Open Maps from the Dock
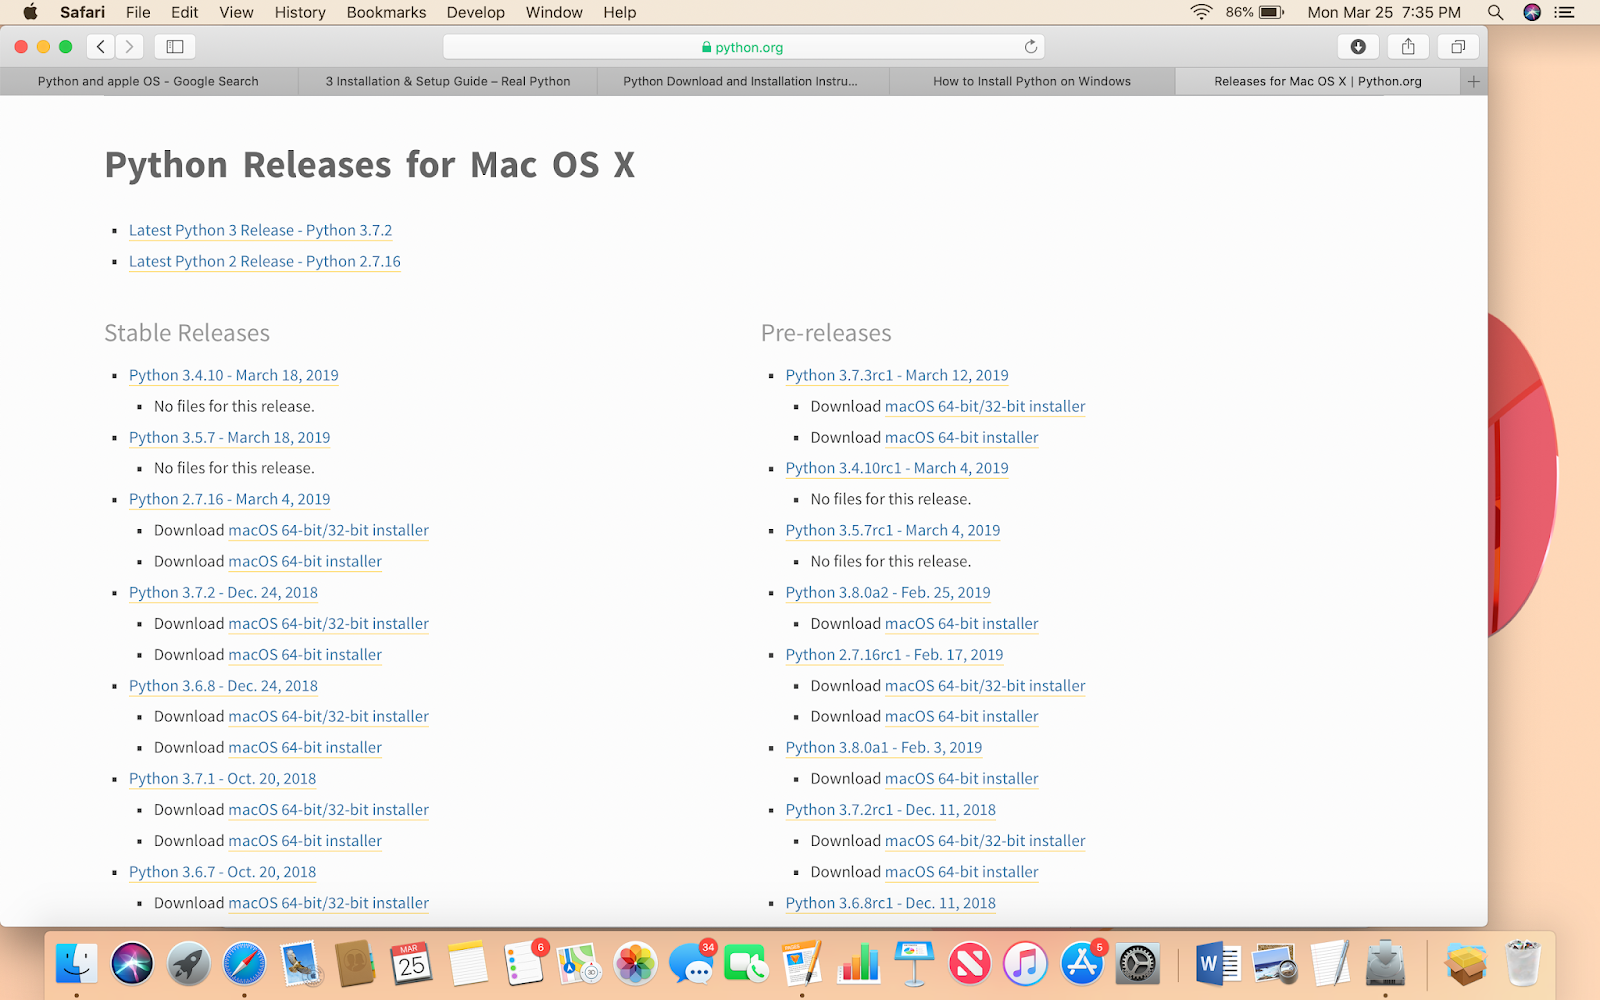The width and height of the screenshot is (1600, 1000). tap(580, 964)
